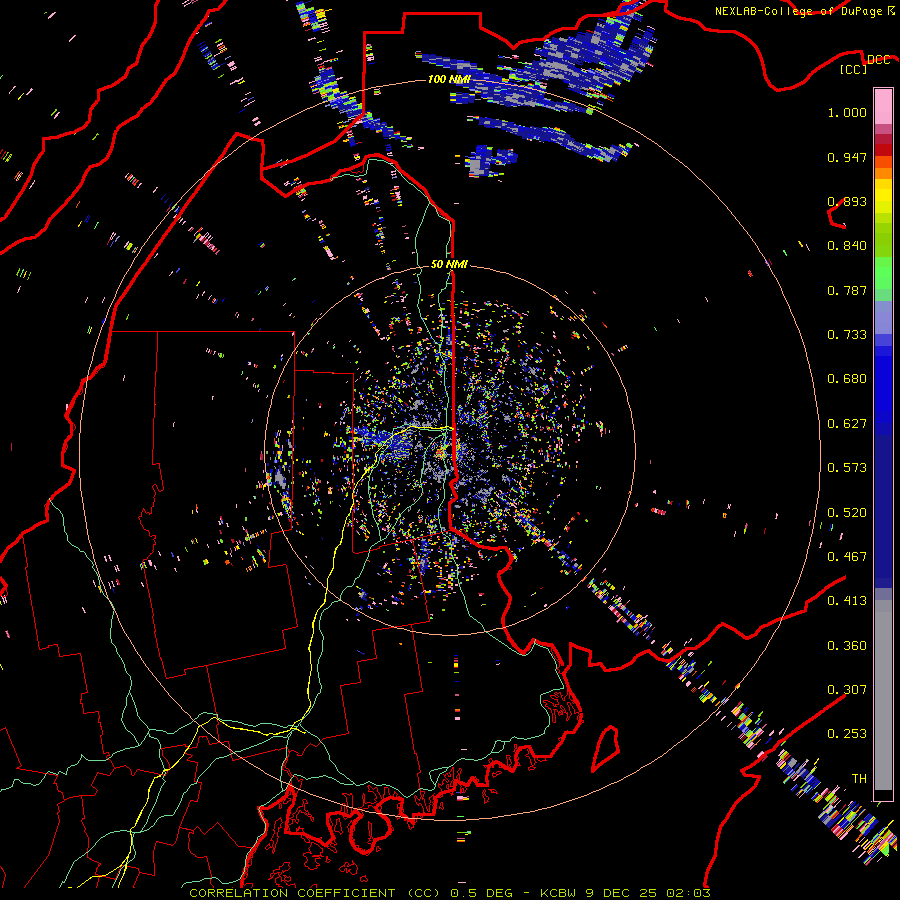Click the CORRELATION COEFFICIENT caption at bottom
This screenshot has height=900, width=900.
click(x=450, y=893)
